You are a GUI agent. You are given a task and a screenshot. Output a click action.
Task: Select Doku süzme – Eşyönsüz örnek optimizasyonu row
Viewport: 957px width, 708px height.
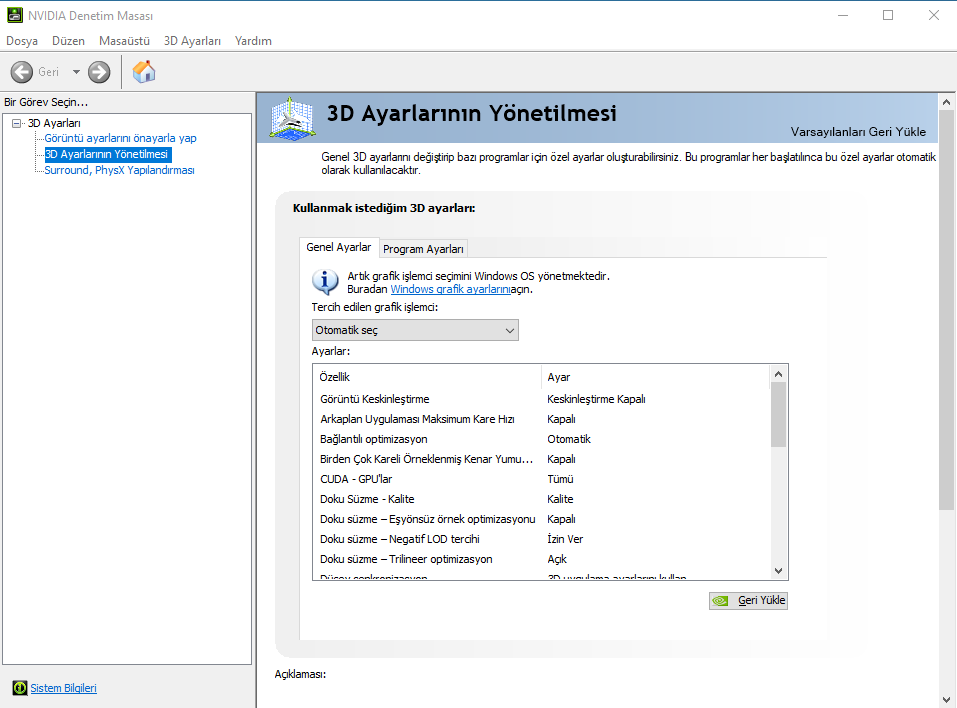(x=541, y=519)
